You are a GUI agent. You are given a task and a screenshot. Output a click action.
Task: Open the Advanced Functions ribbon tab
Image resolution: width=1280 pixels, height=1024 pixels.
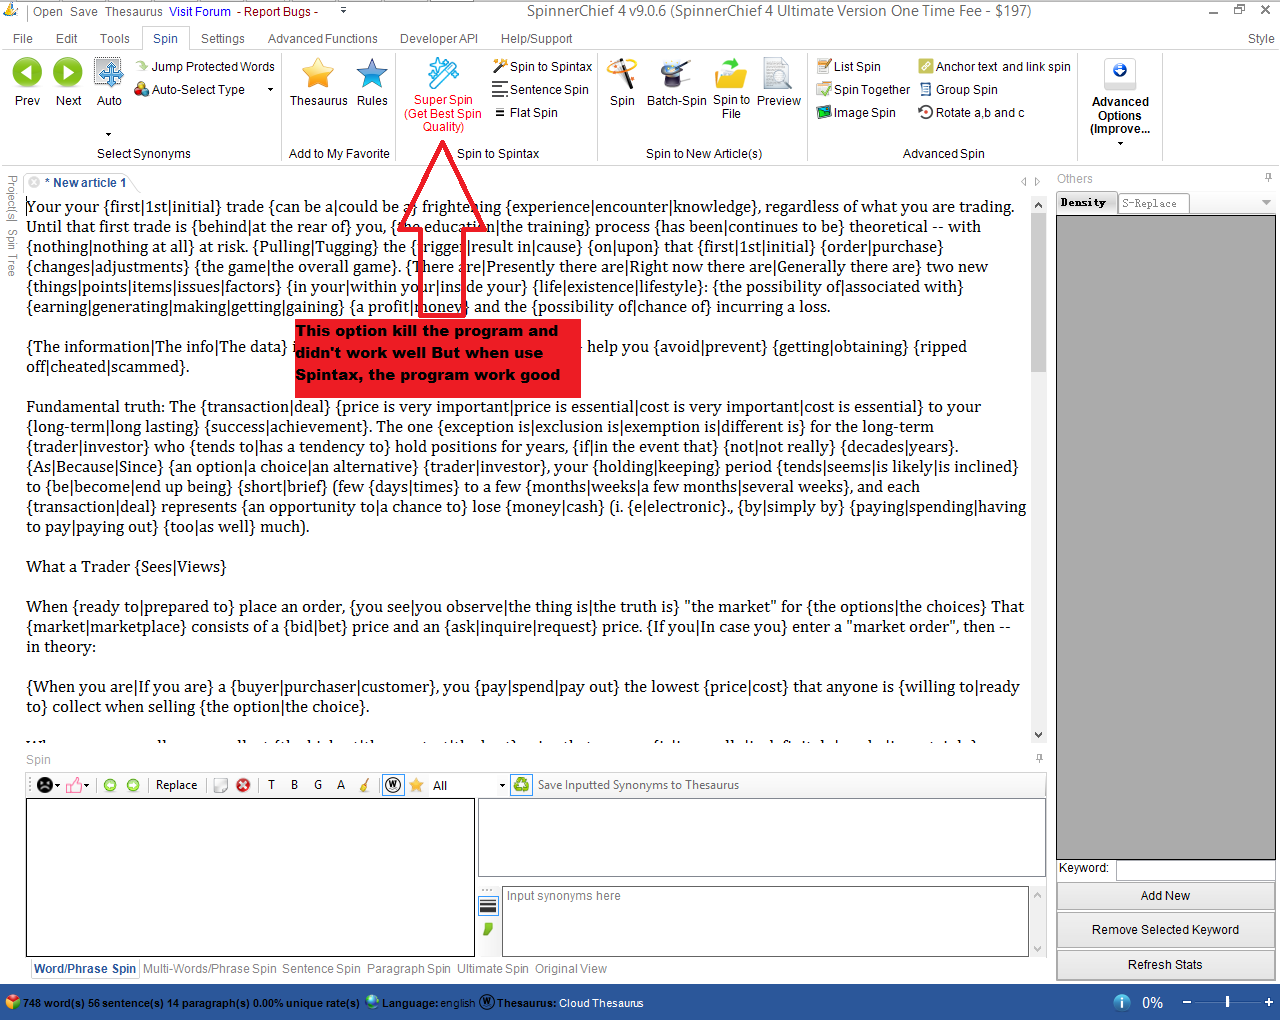322,39
